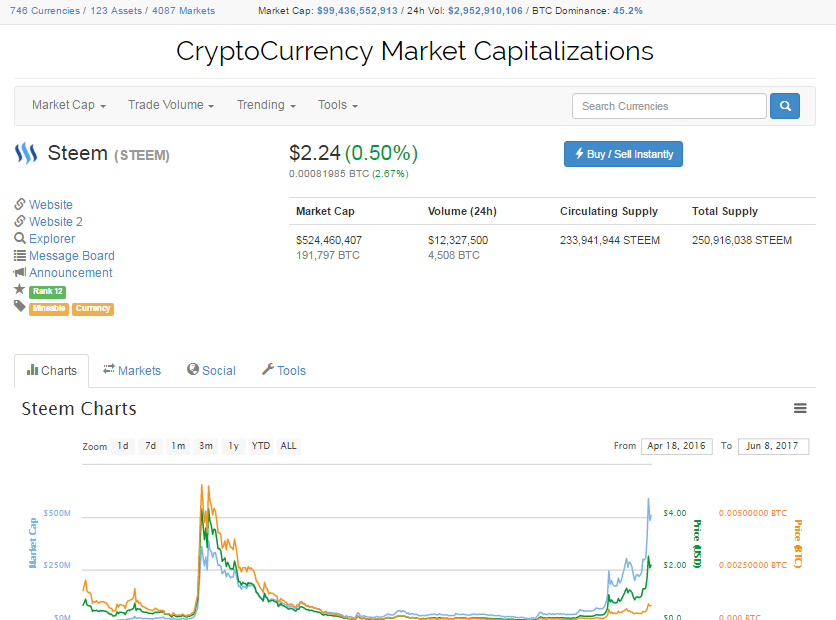Screen dimensions: 836x620
Task: Set chart zoom to 7d
Action: [x=151, y=446]
